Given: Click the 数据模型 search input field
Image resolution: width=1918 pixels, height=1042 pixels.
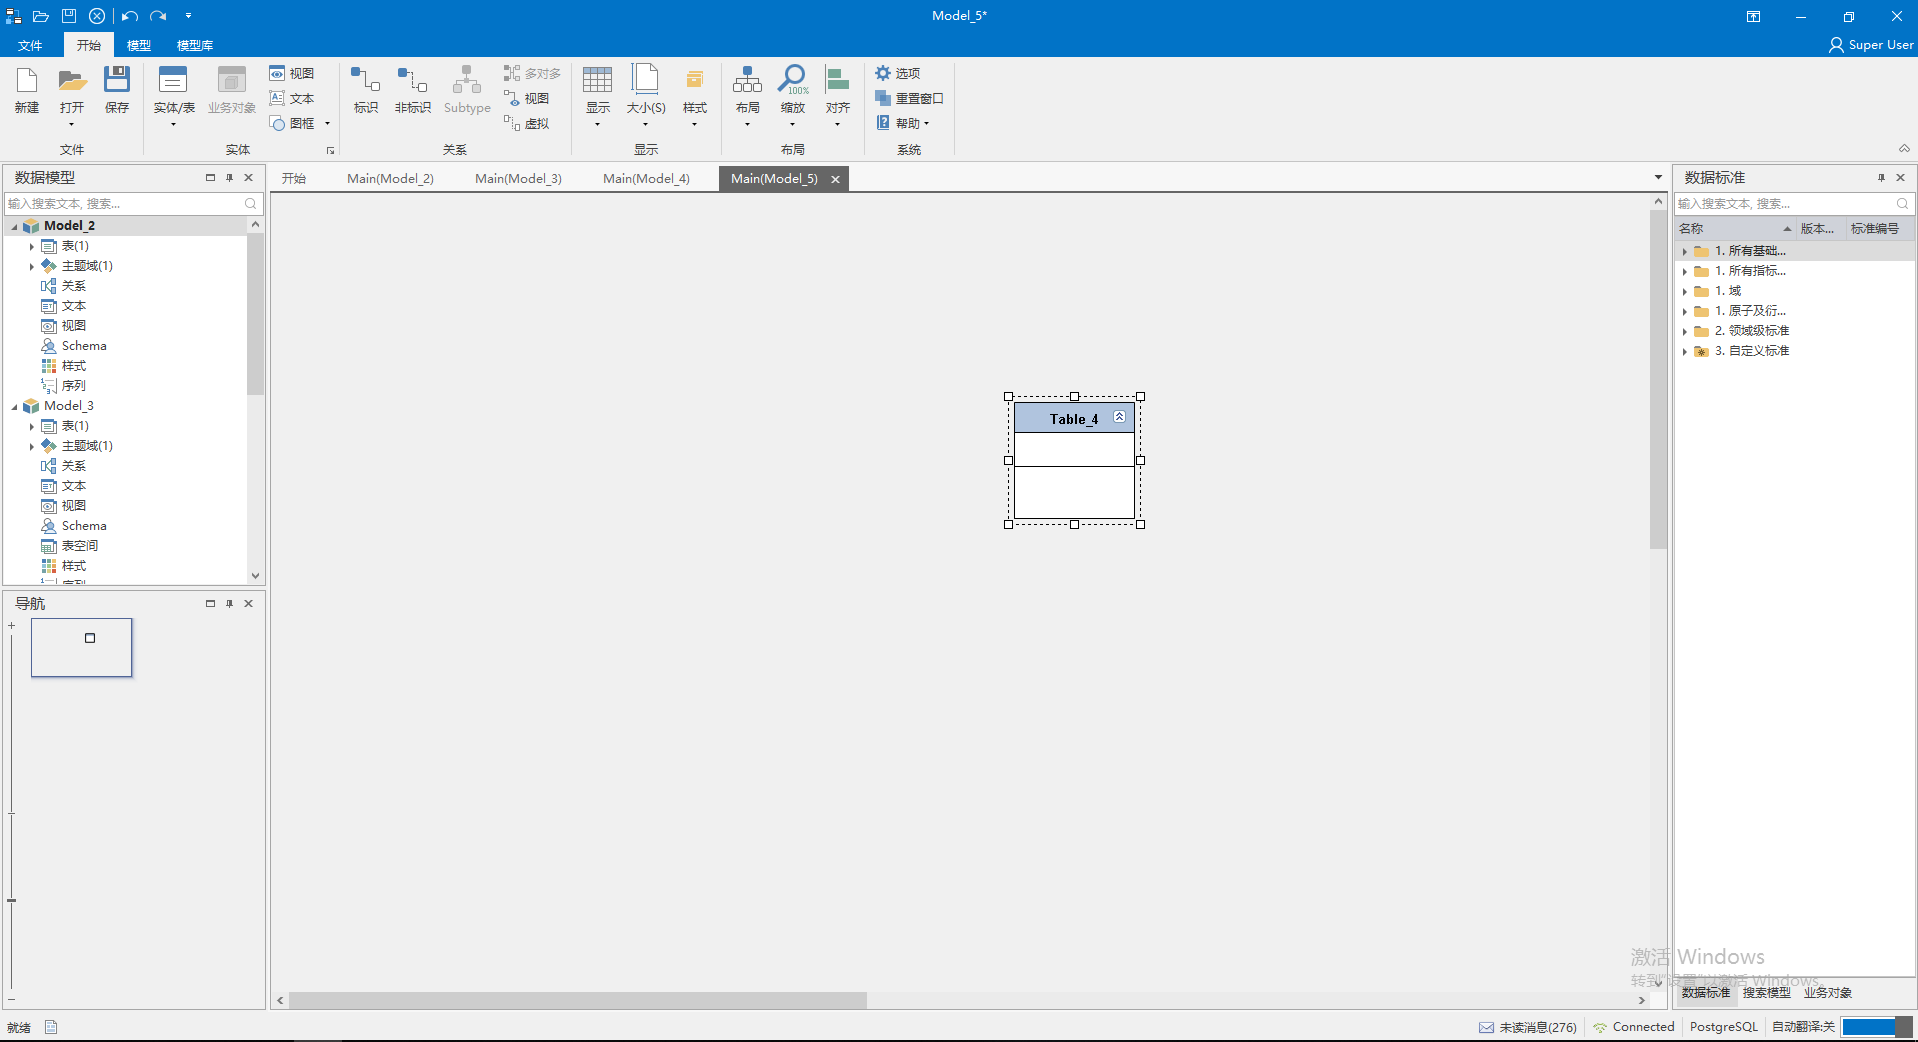Looking at the screenshot, I should coord(125,203).
